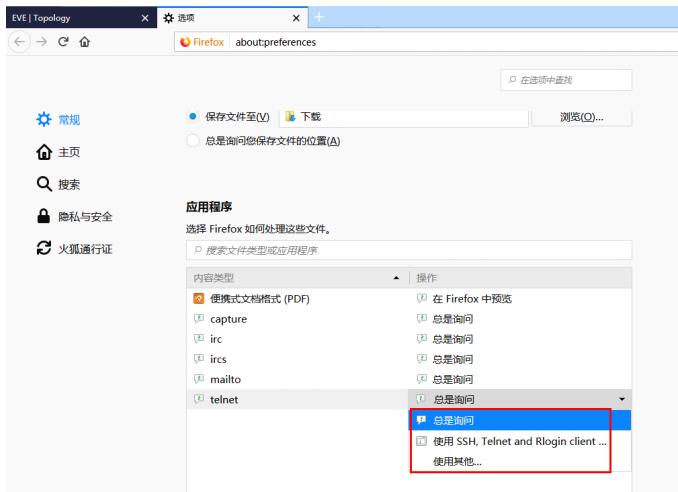Screen dimensions: 678x492
Task: Click the icon beside capture
Action: pos(199,319)
